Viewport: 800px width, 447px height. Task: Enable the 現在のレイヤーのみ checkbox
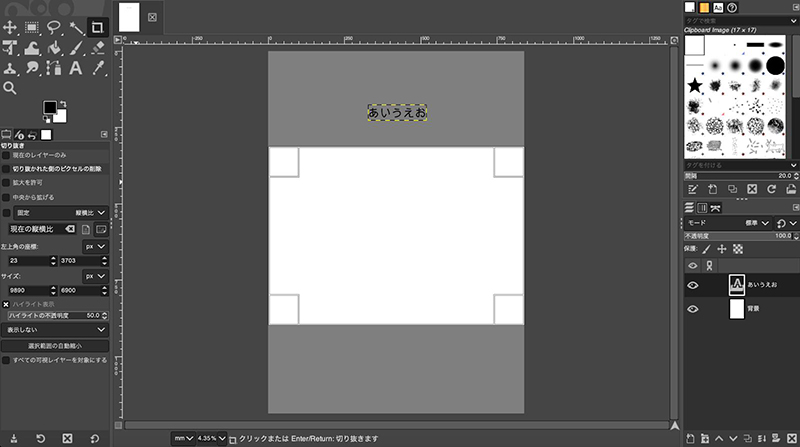pyautogui.click(x=6, y=155)
